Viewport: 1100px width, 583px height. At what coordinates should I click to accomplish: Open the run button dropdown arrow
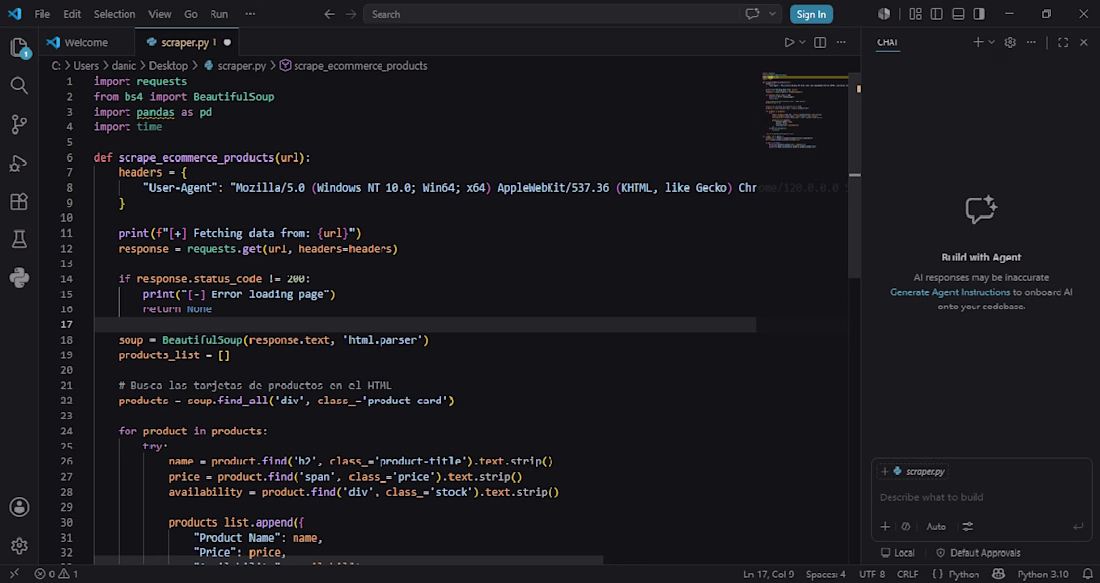[x=803, y=42]
